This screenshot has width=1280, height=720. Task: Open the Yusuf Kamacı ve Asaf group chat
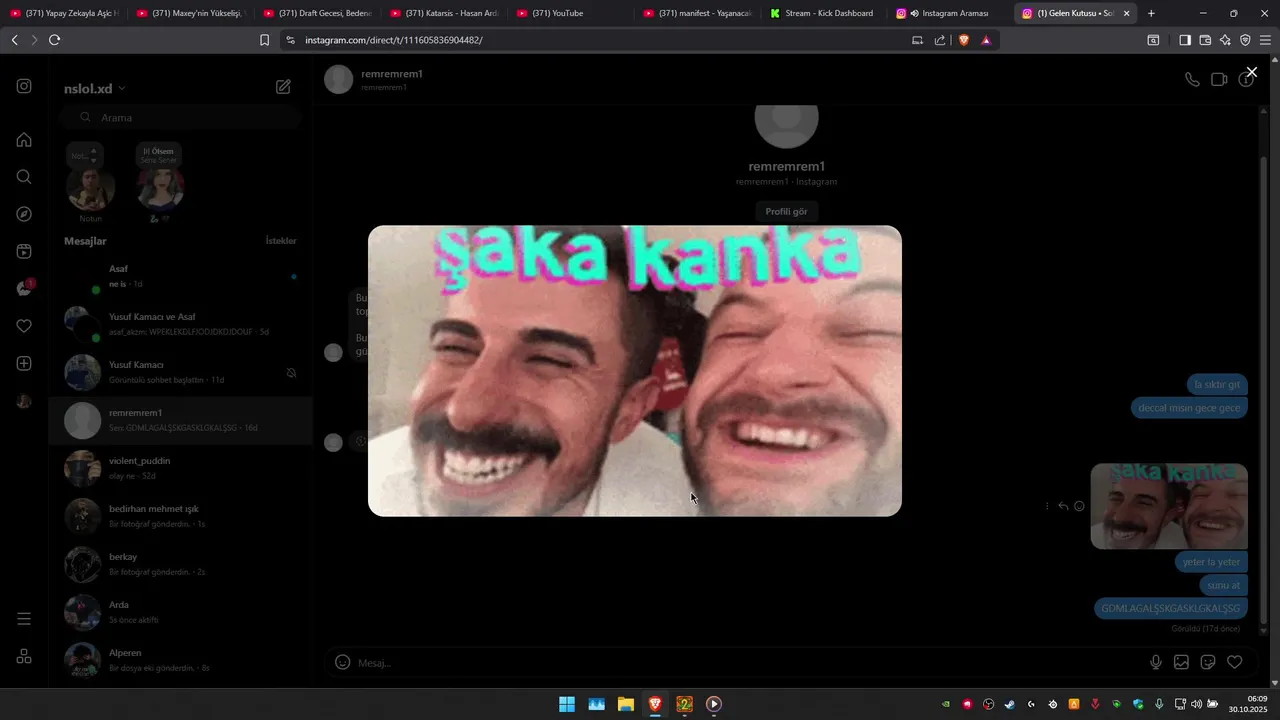click(x=180, y=324)
